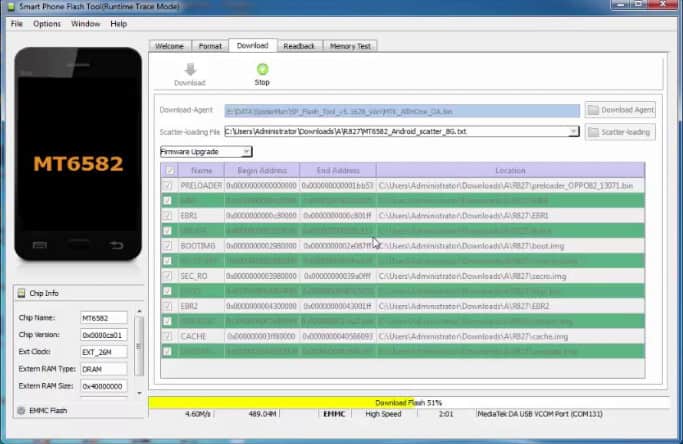Click the PRELOADER name cell
The width and height of the screenshot is (683, 444).
(x=201, y=186)
